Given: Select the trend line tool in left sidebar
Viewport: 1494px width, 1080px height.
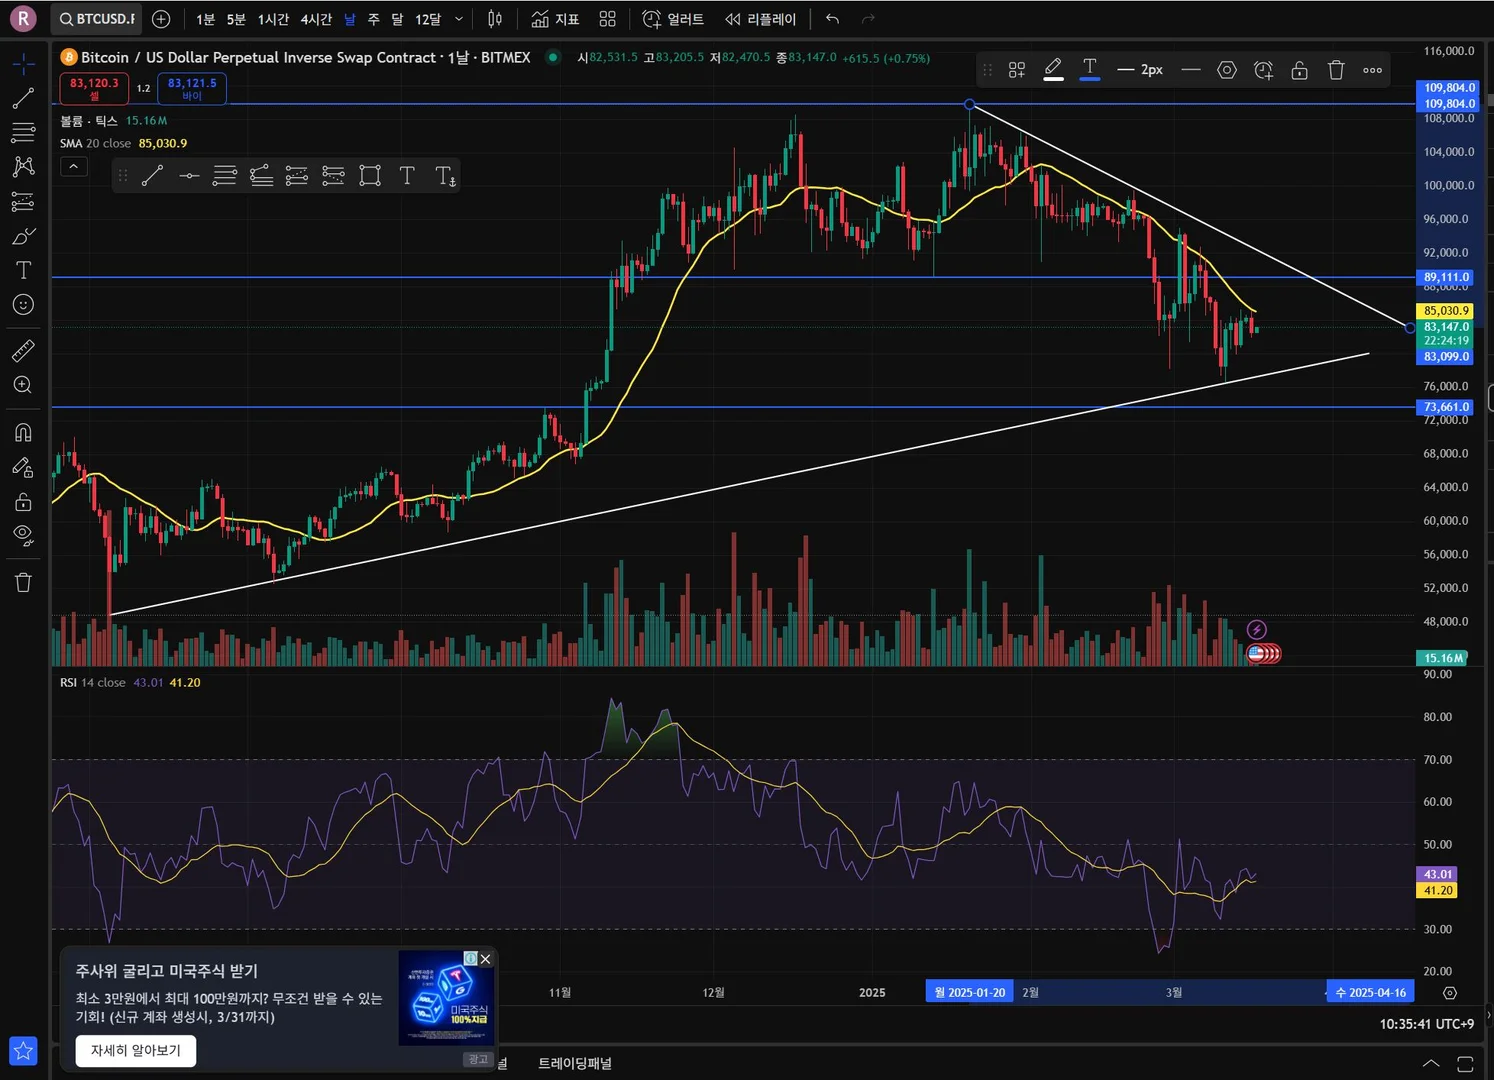Looking at the screenshot, I should pyautogui.click(x=23, y=98).
